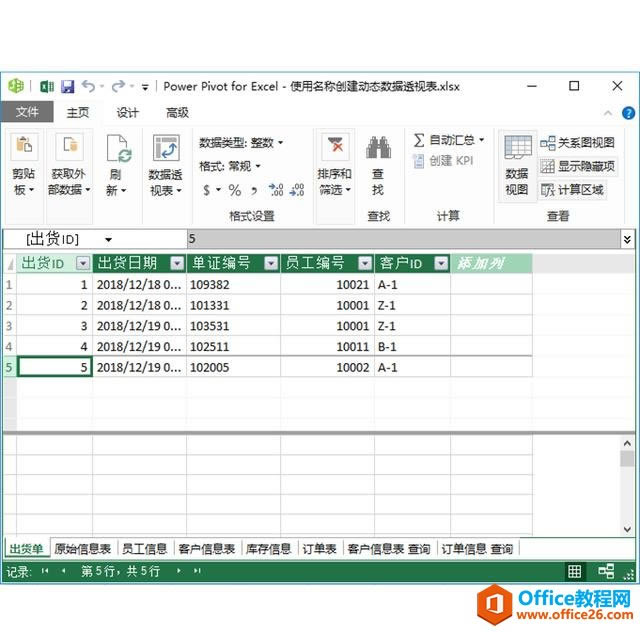
Task: Click the 获取外部数据 icon
Action: click(x=70, y=145)
